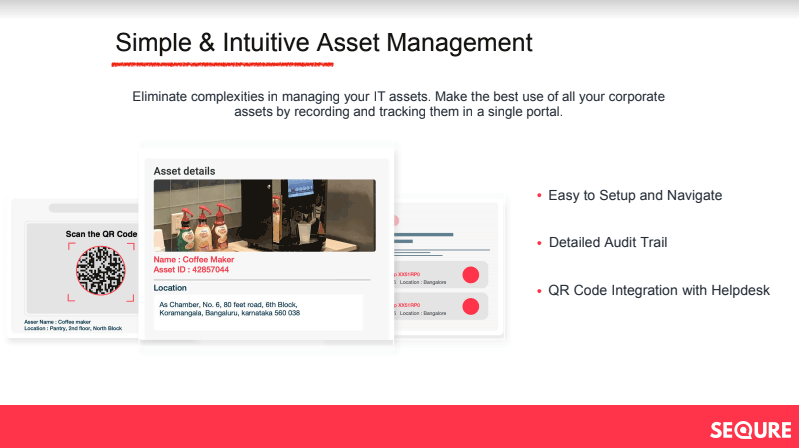
Task: Click the Location address text box
Action: (258, 309)
